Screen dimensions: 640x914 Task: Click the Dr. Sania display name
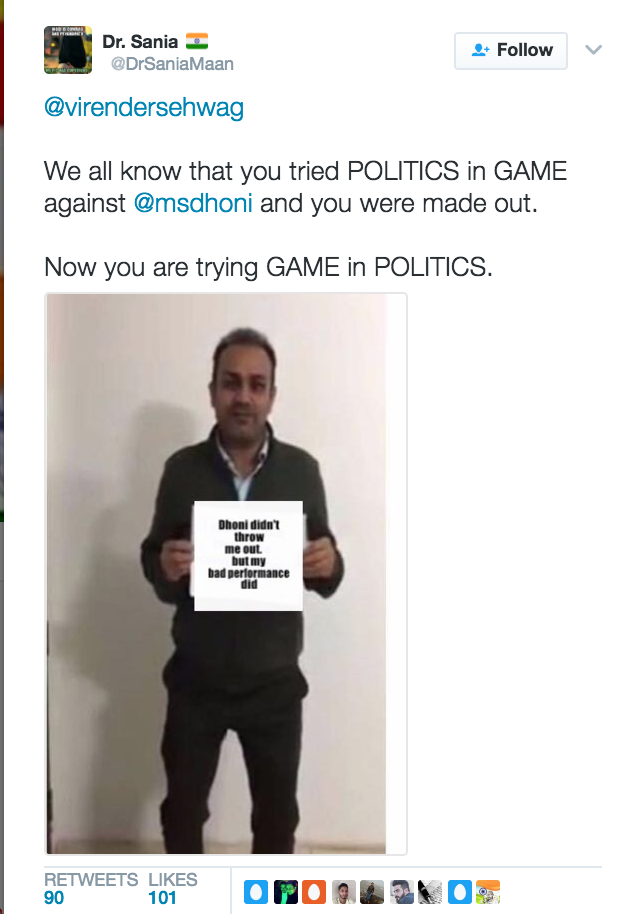(140, 42)
